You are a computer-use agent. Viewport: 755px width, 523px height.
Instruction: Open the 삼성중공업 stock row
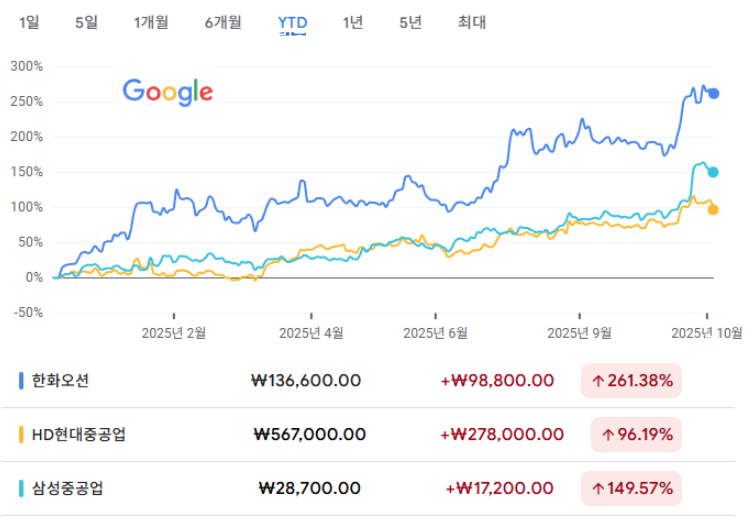[x=67, y=488]
